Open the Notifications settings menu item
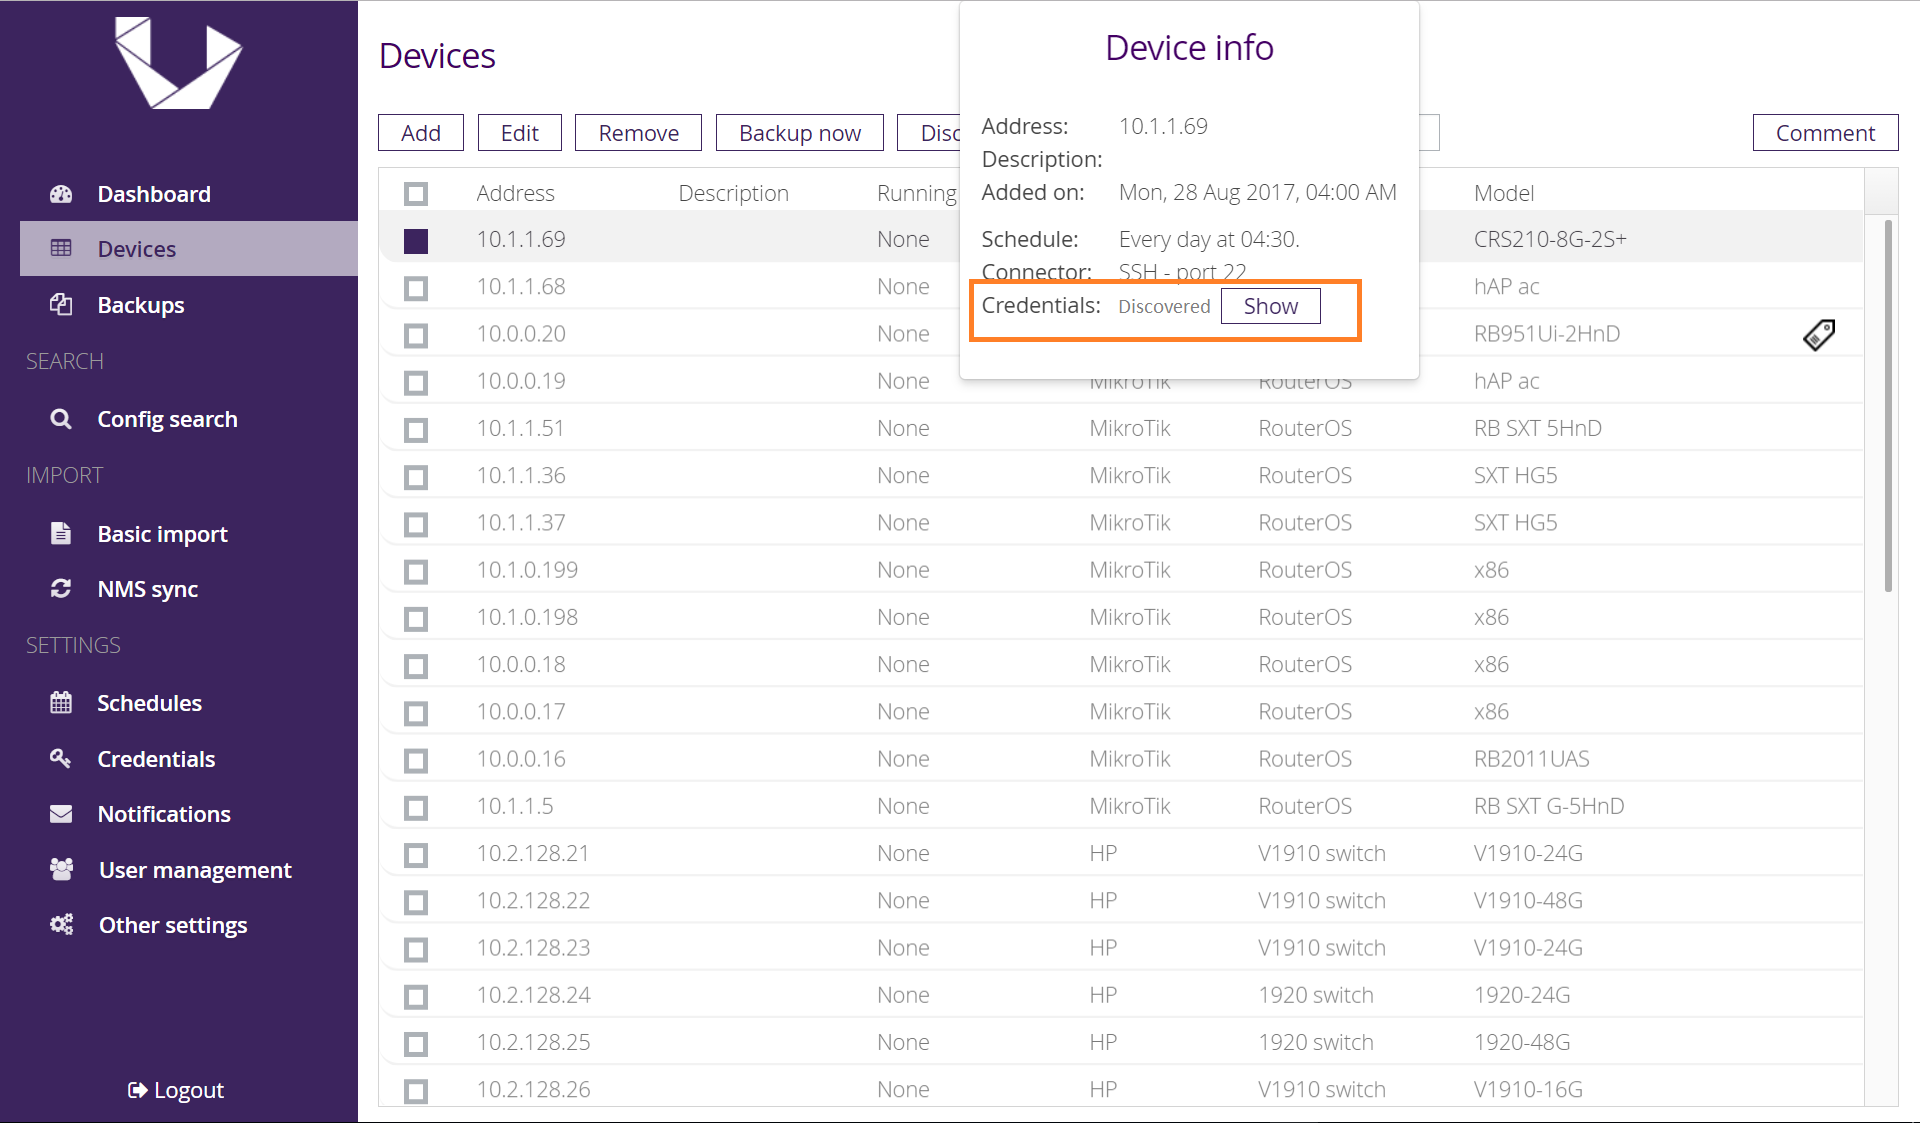1920x1123 pixels. (189, 814)
